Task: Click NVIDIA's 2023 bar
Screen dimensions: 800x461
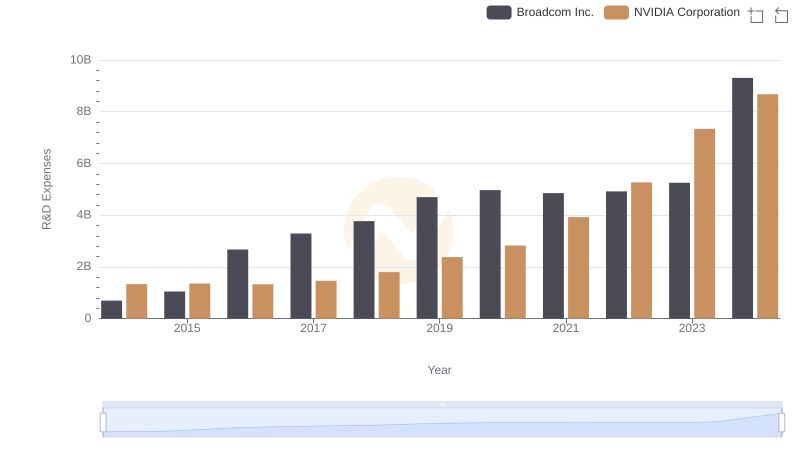Action: [x=704, y=223]
